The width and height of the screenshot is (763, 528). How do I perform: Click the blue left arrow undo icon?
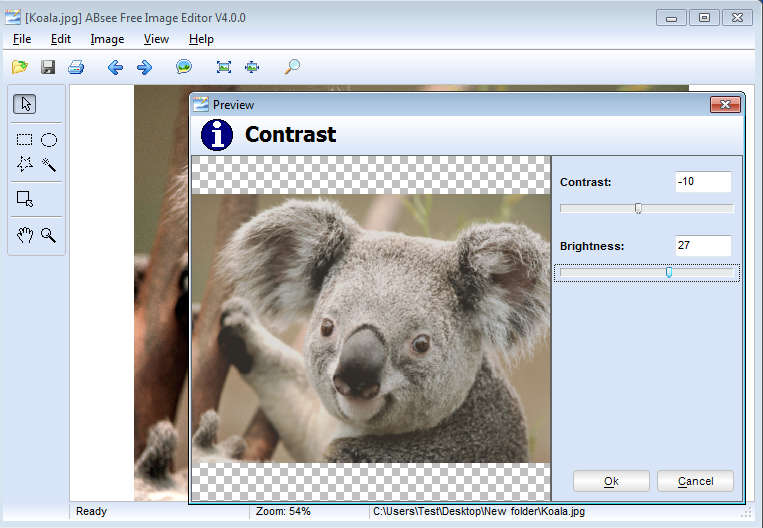(115, 67)
